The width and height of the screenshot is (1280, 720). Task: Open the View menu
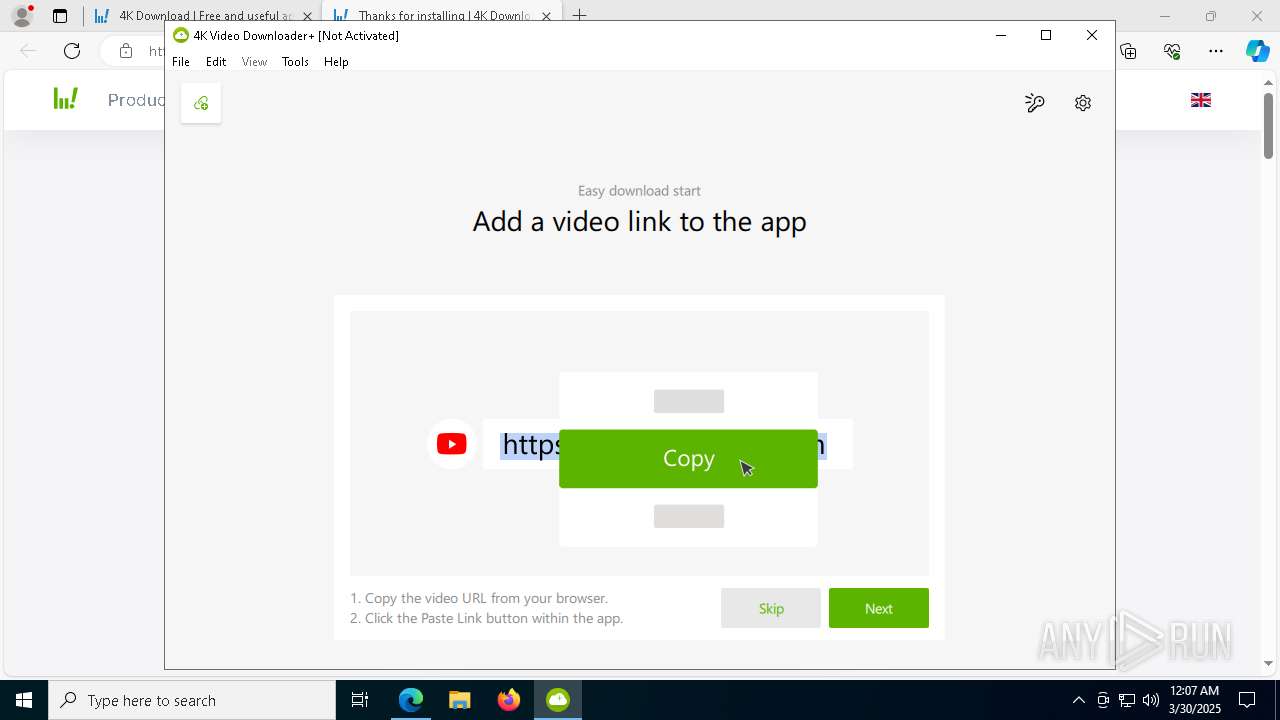[254, 62]
